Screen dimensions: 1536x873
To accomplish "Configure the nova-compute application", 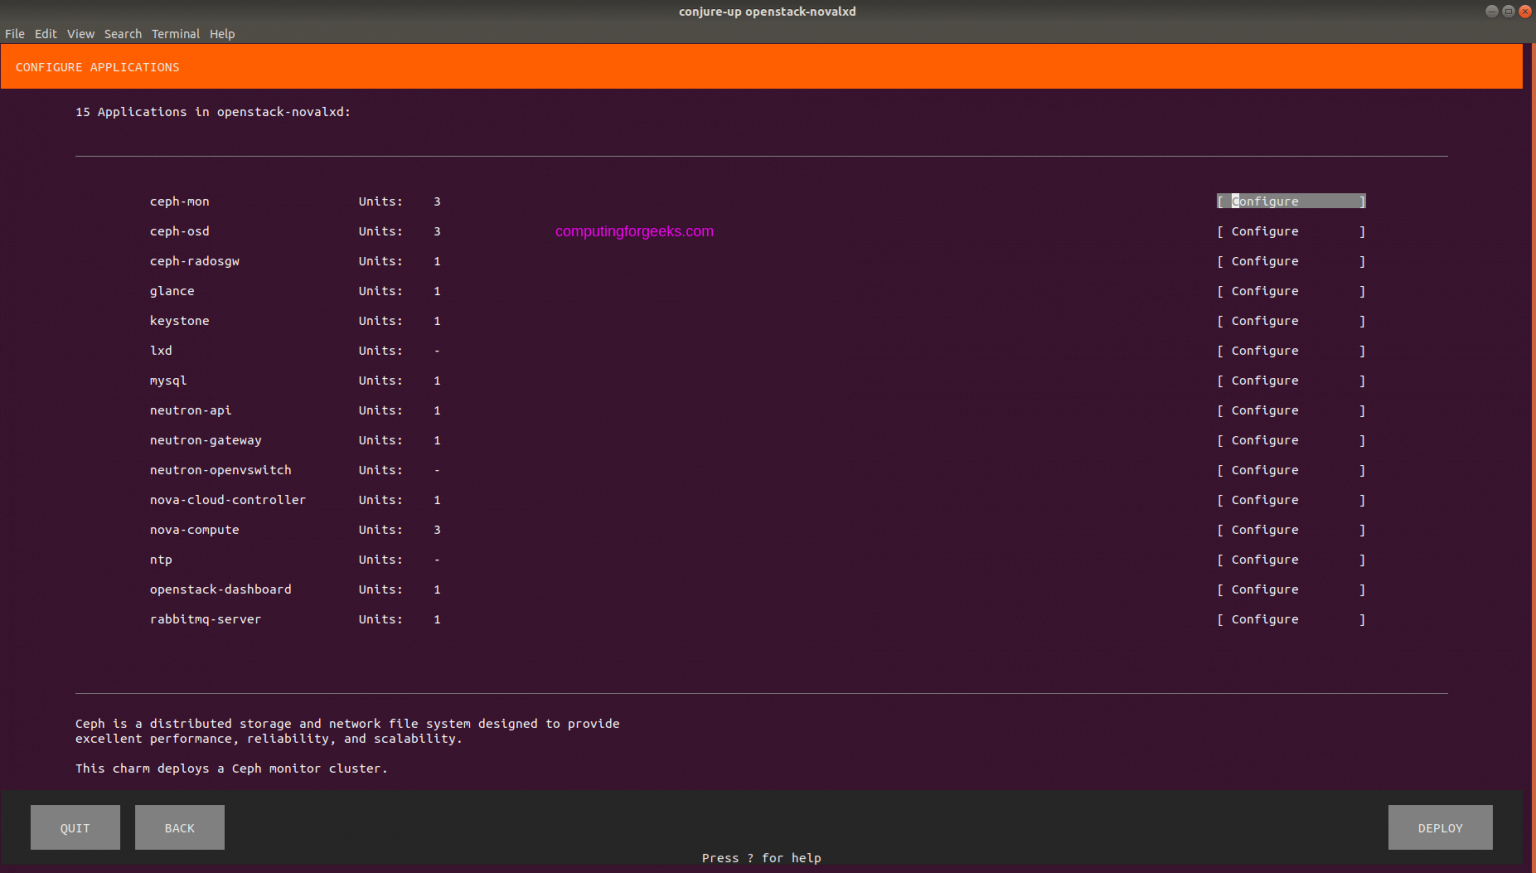I will 1290,529.
